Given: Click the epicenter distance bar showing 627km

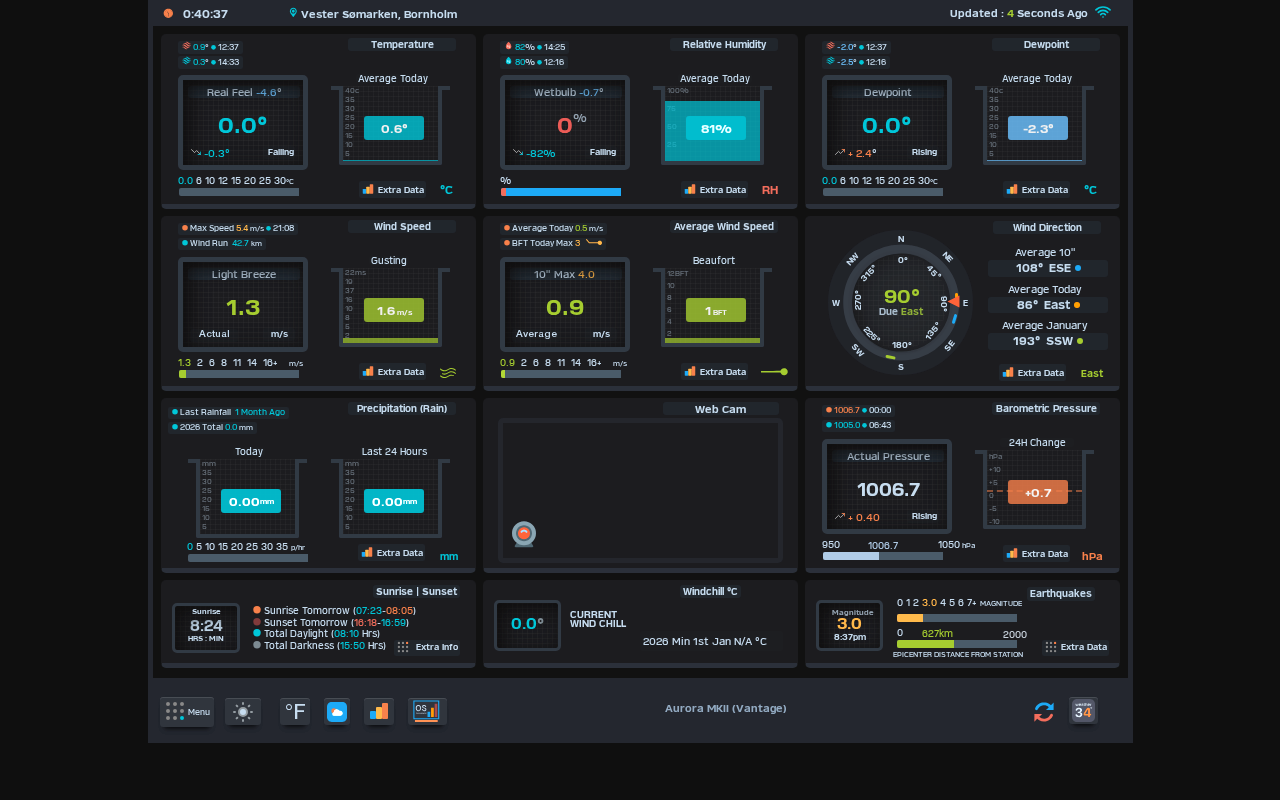Looking at the screenshot, I should coord(957,644).
